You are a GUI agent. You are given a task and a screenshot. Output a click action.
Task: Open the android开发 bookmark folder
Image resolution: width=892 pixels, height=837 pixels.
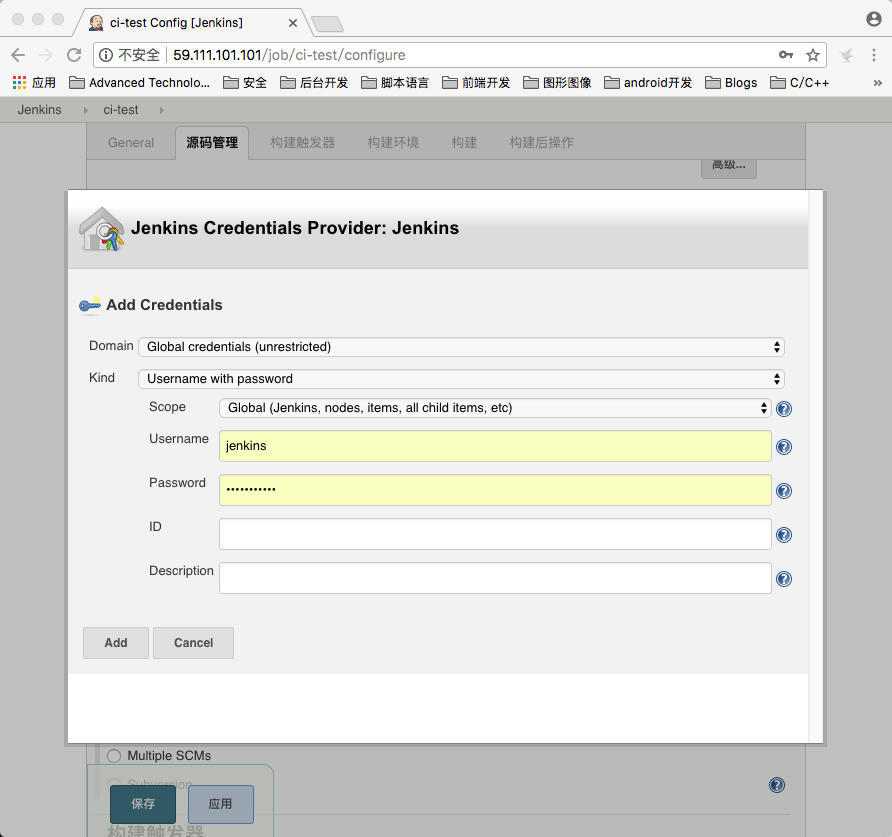click(x=648, y=83)
